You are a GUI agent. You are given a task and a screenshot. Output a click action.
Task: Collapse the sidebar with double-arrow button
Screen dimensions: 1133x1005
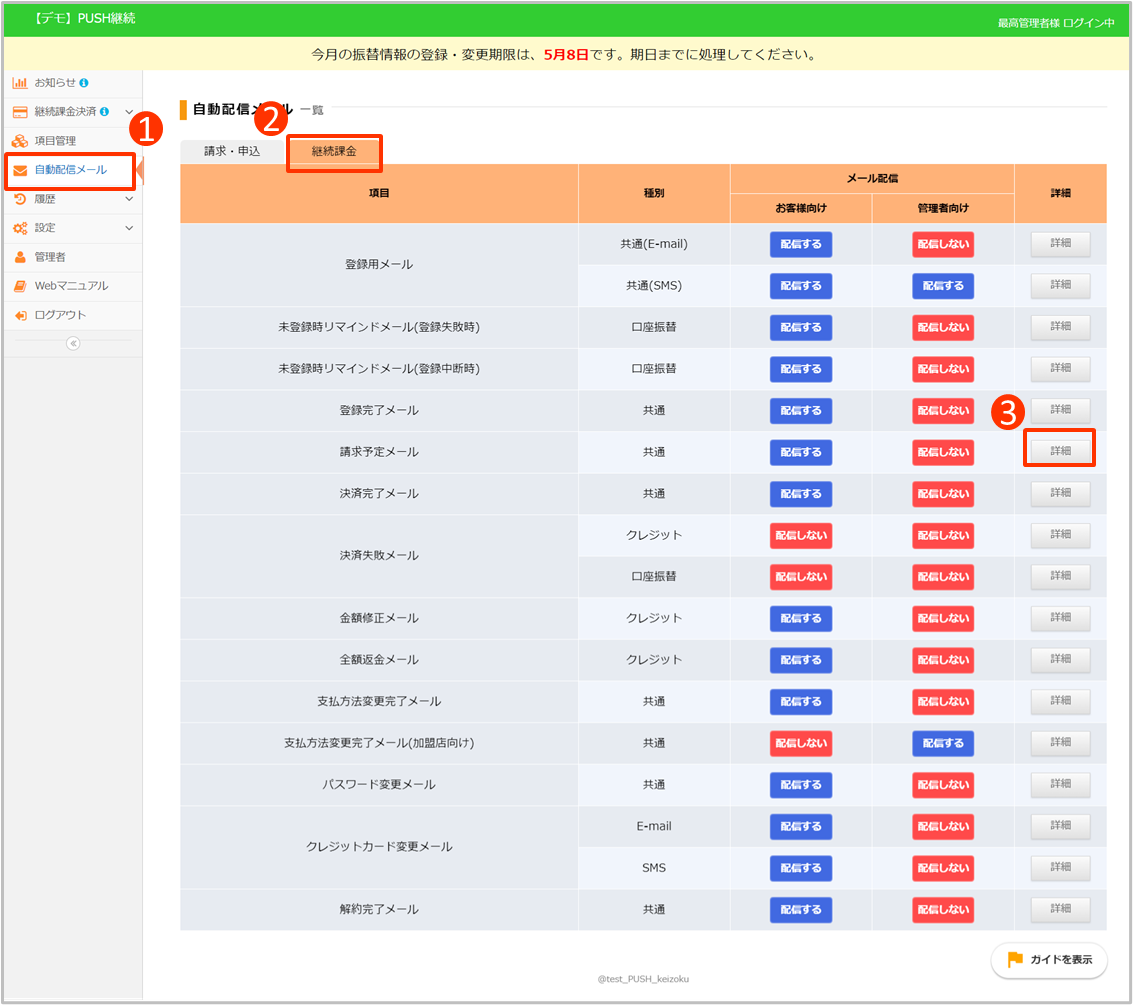point(72,343)
